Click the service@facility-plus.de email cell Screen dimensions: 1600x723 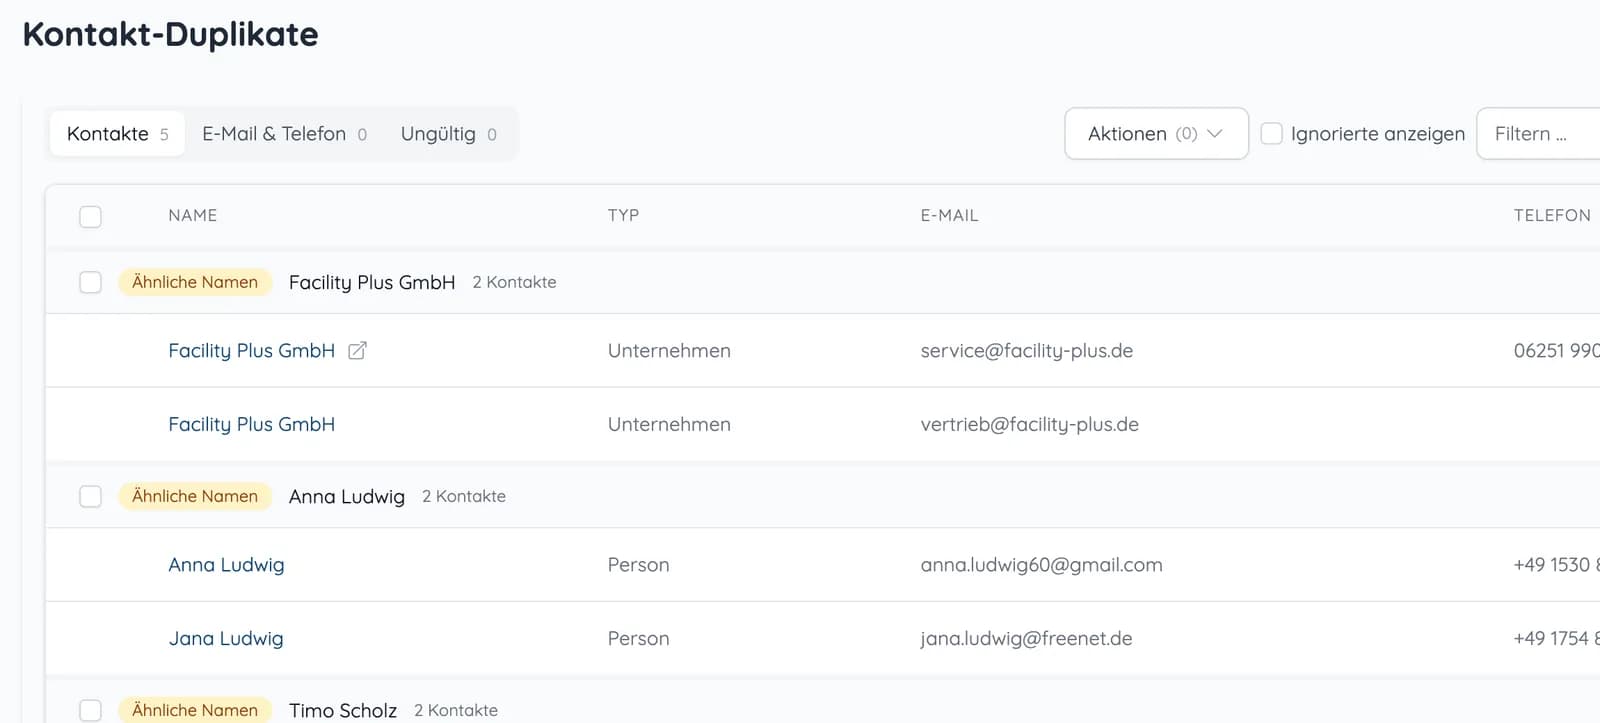[1027, 351]
